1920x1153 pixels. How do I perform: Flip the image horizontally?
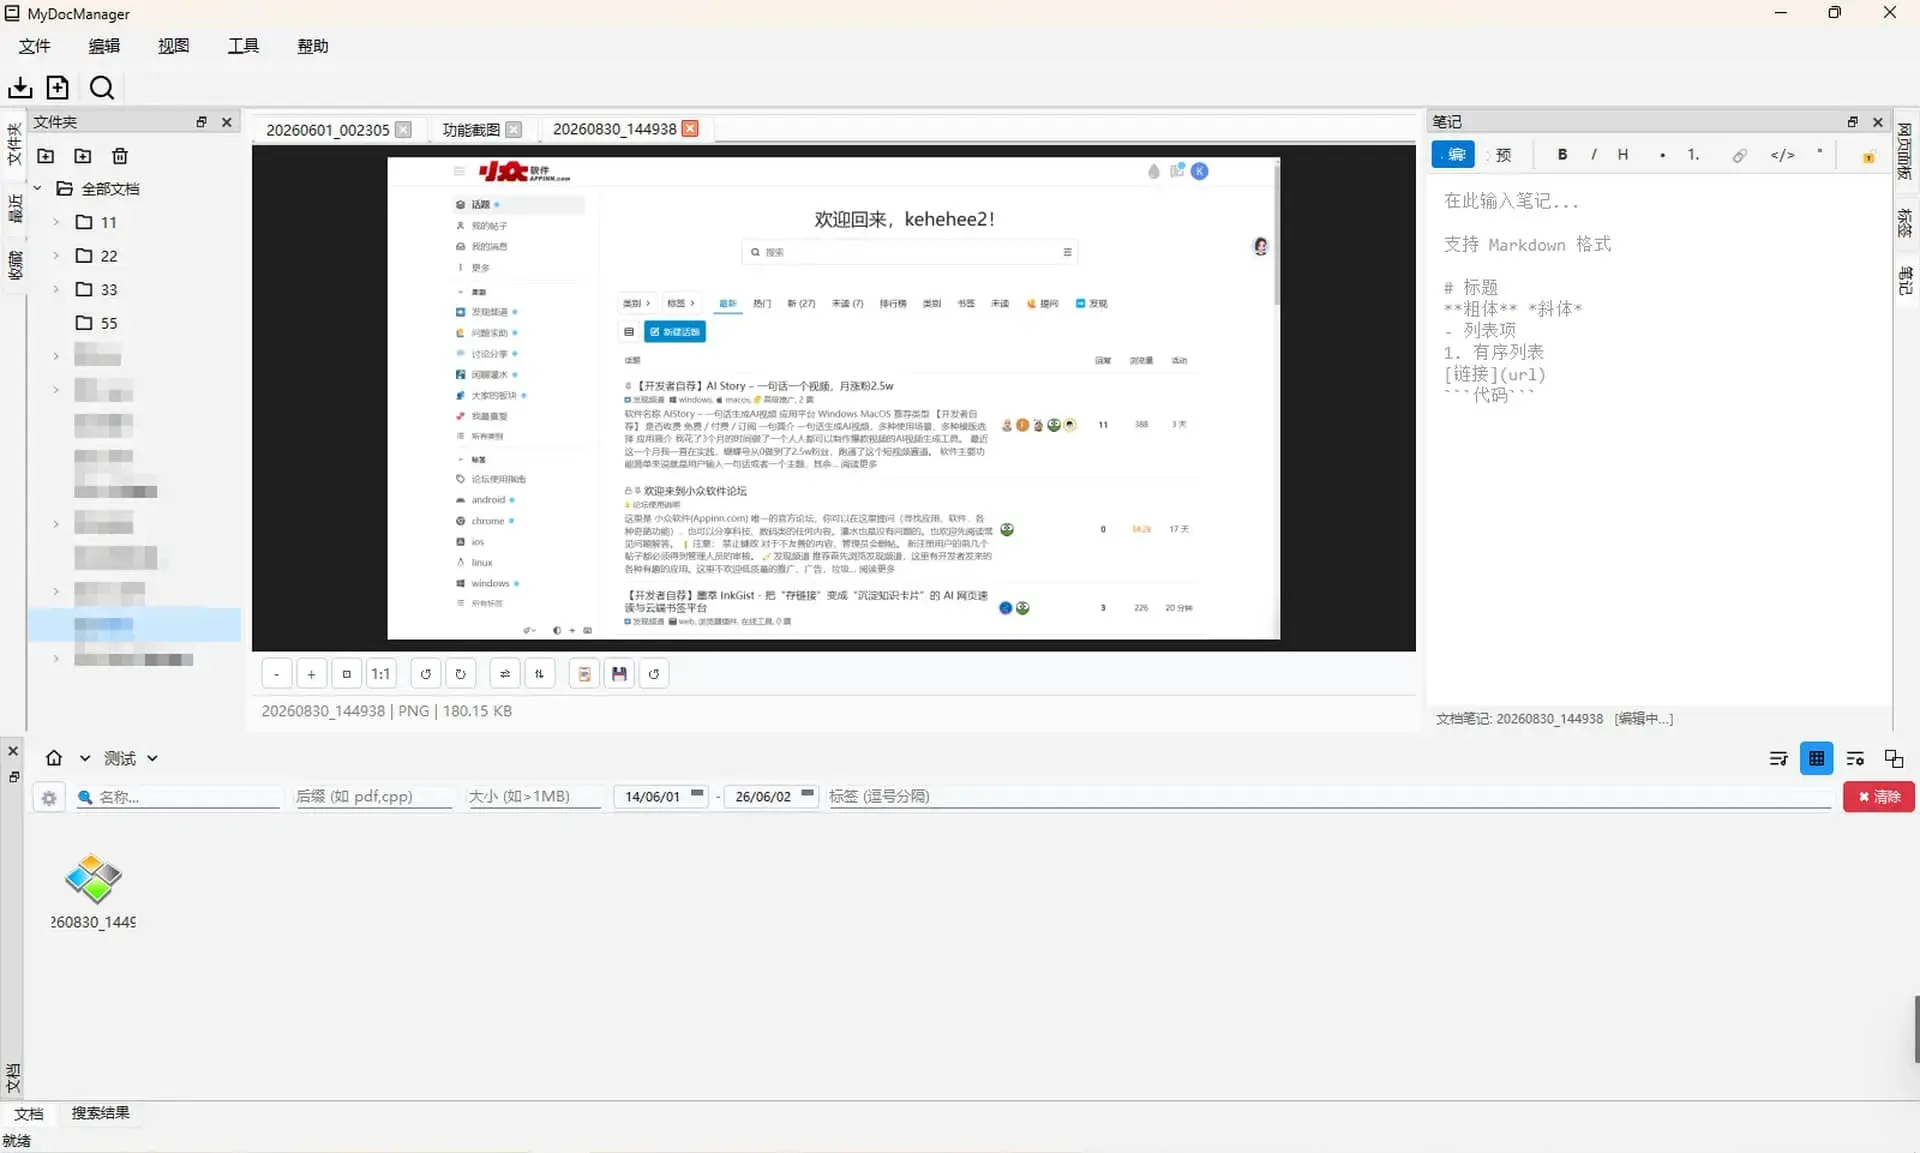pyautogui.click(x=505, y=674)
